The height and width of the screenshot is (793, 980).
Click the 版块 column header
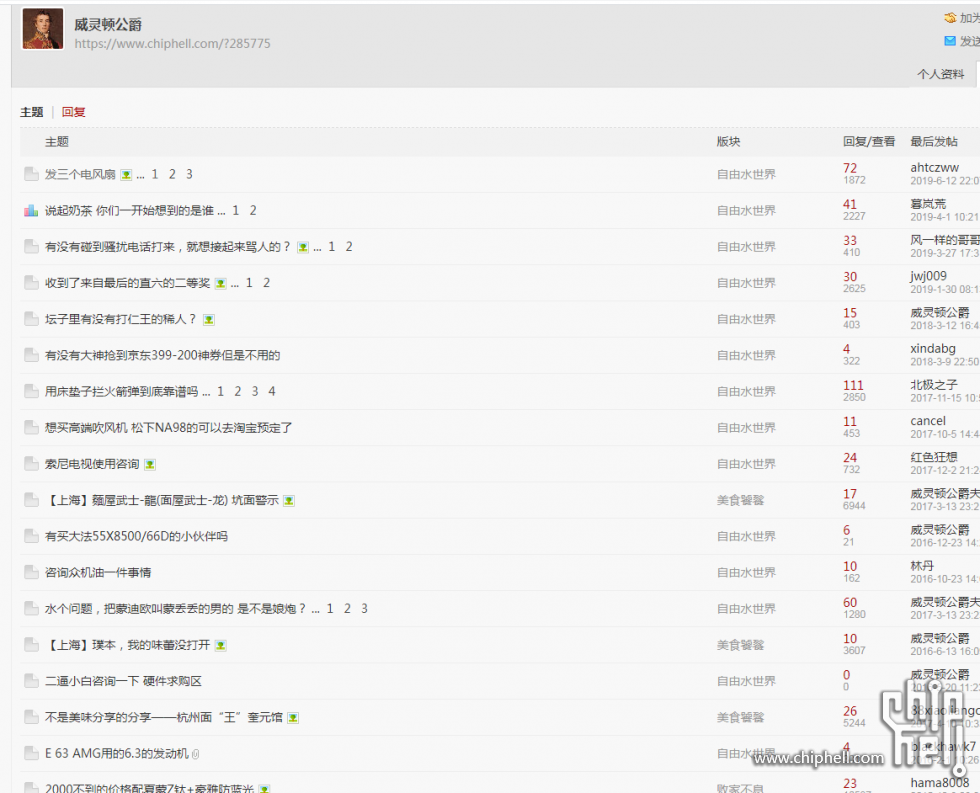pos(728,142)
